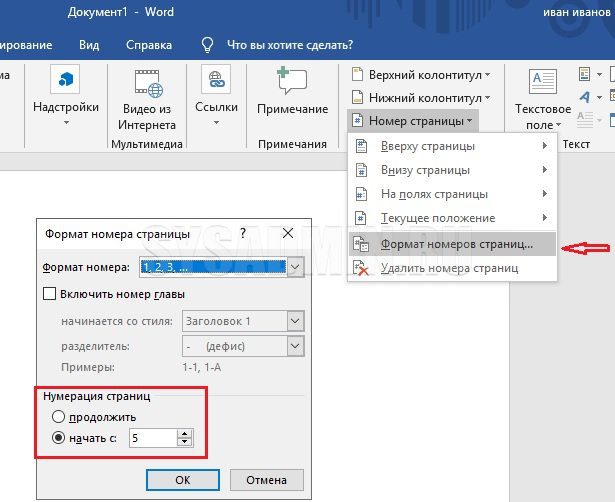The width and height of the screenshot is (615, 502).
Task: Increase начать с value with up arrow
Action: tap(184, 433)
